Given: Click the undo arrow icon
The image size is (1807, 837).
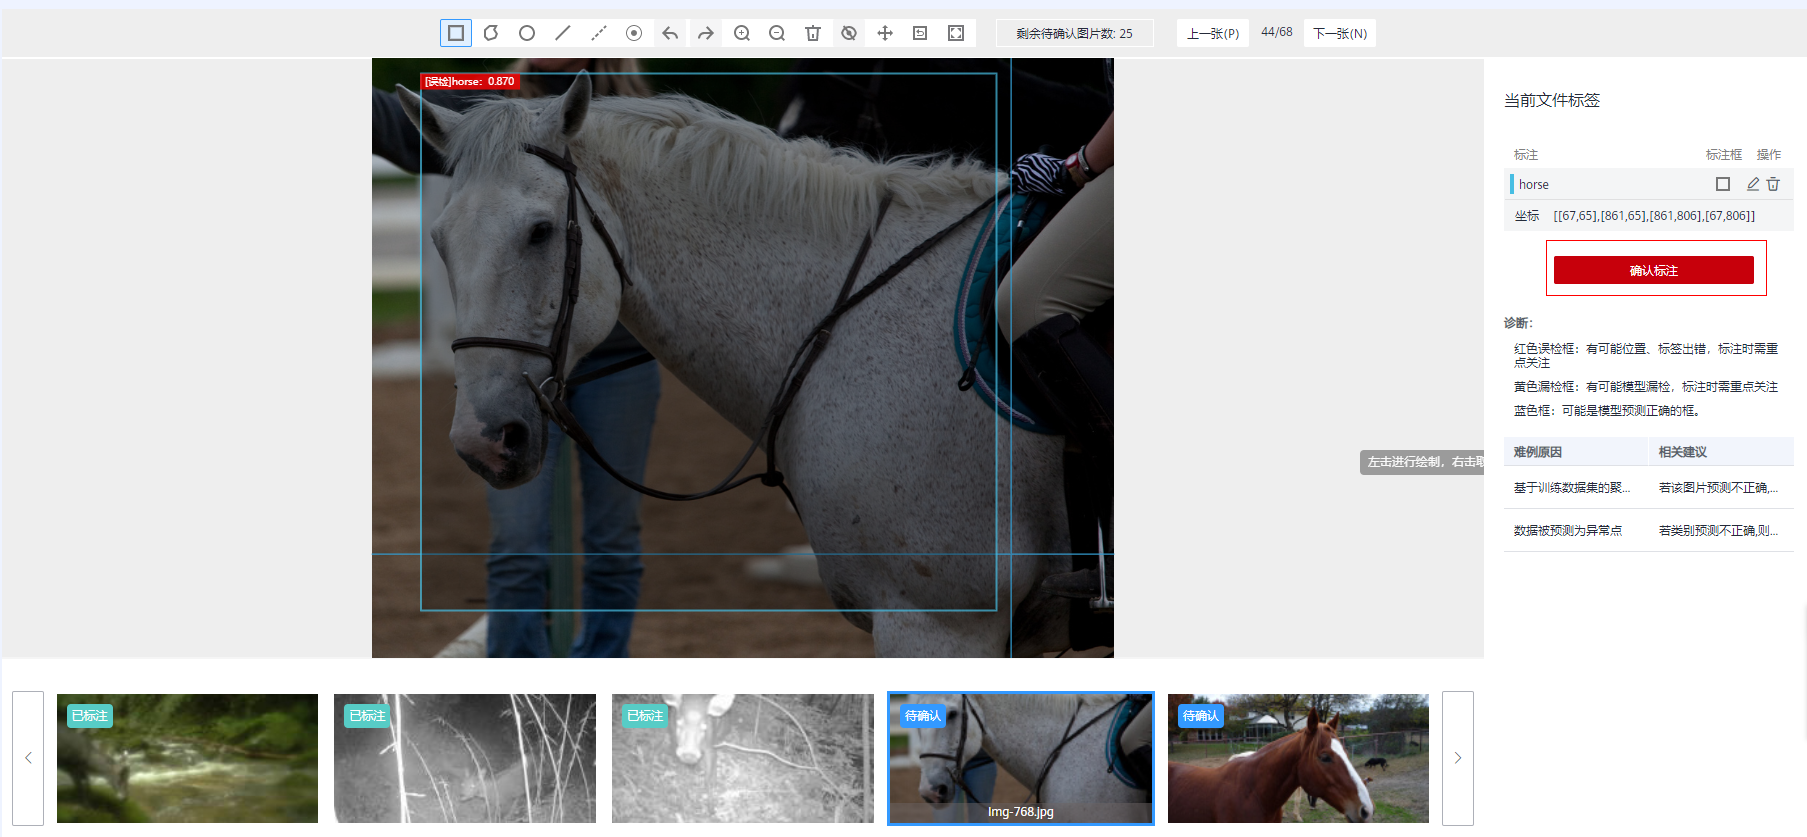Looking at the screenshot, I should pyautogui.click(x=670, y=33).
